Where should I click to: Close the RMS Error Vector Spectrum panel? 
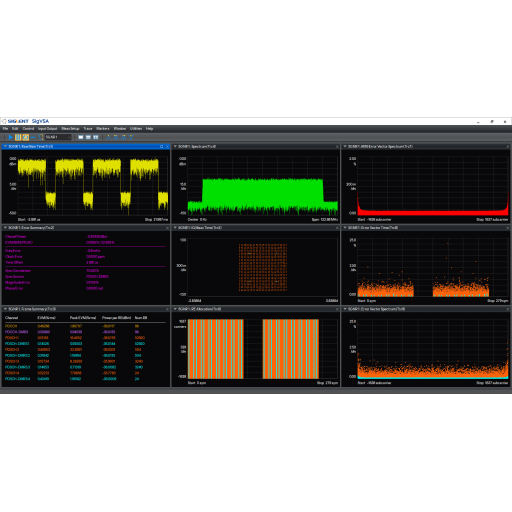(x=508, y=147)
